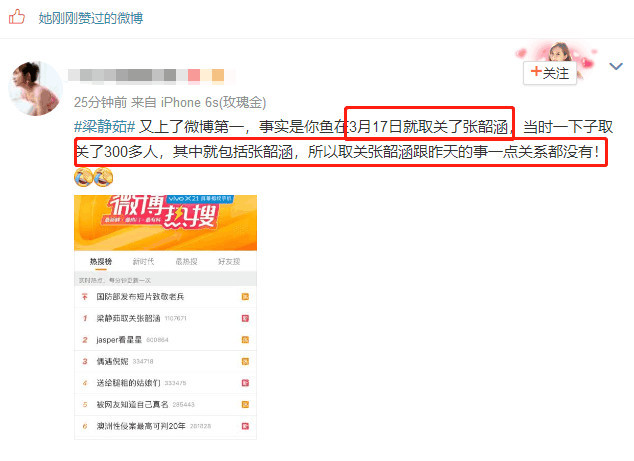The height and width of the screenshot is (461, 634).
Task: Switch to the 最热搜 tab
Action: 186,262
